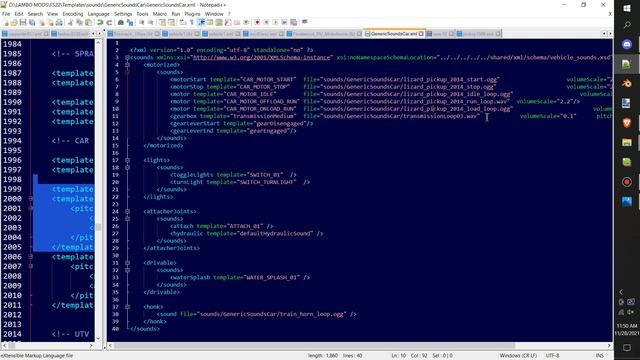
Task: Click the Close document toolbar icon
Action: 42,22
